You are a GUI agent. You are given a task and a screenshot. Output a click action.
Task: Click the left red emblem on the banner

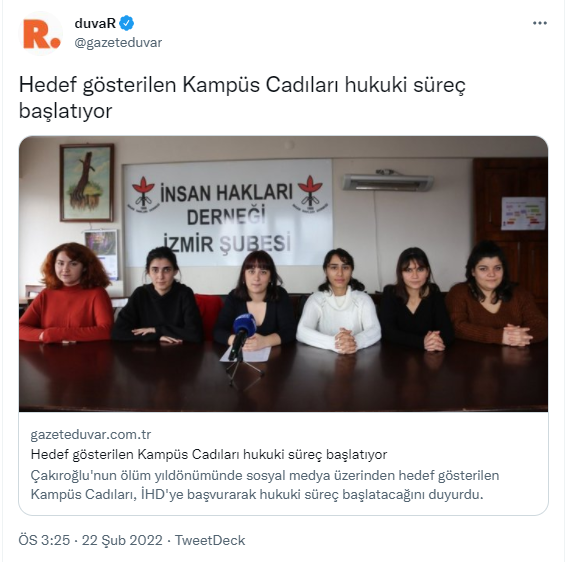pyautogui.click(x=143, y=192)
